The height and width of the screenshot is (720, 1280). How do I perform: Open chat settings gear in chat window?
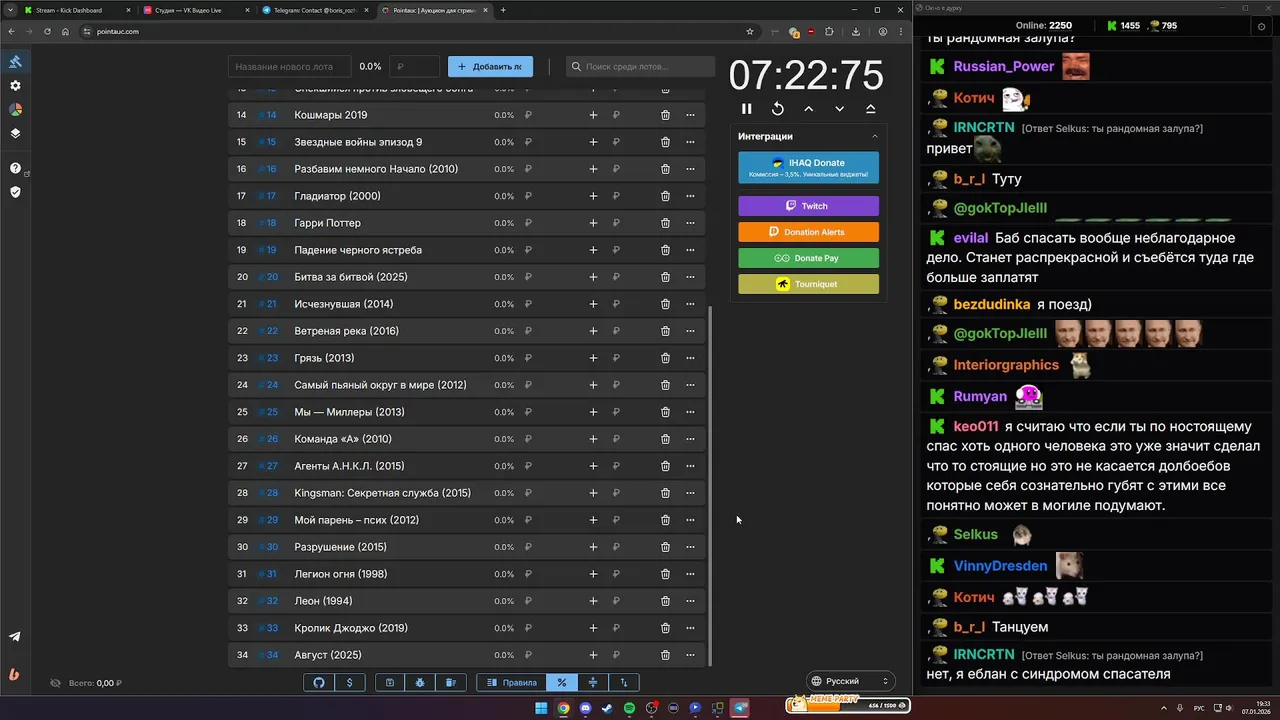[x=1261, y=27]
